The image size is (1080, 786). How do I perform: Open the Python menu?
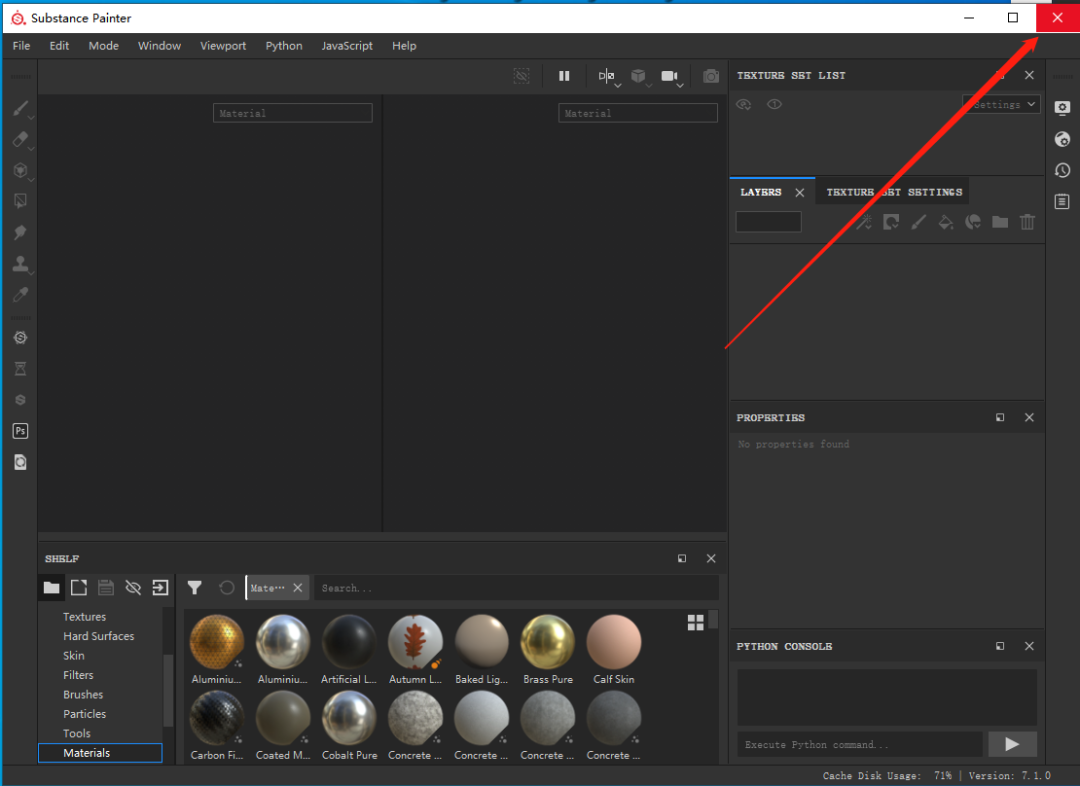284,45
